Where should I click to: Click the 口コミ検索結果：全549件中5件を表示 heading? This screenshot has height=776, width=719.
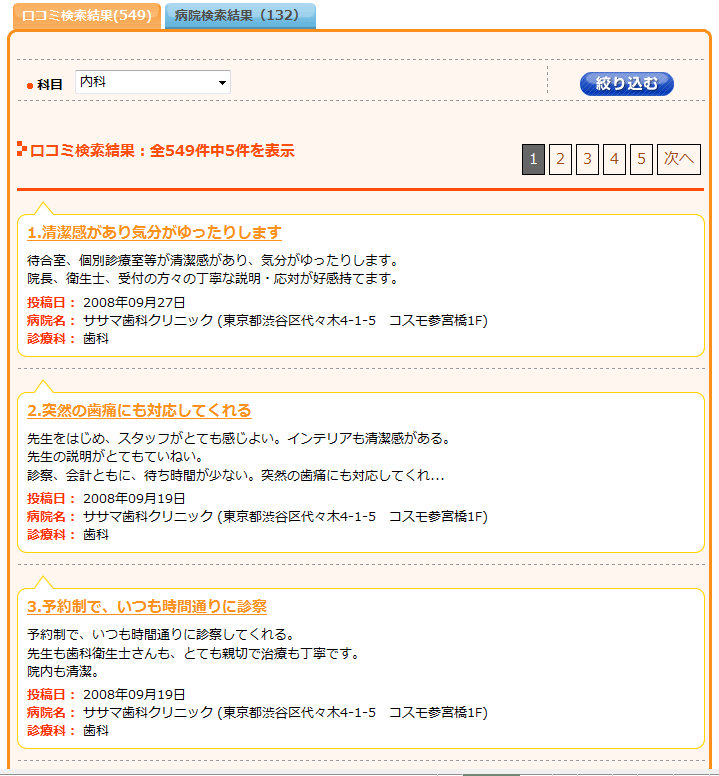point(162,150)
